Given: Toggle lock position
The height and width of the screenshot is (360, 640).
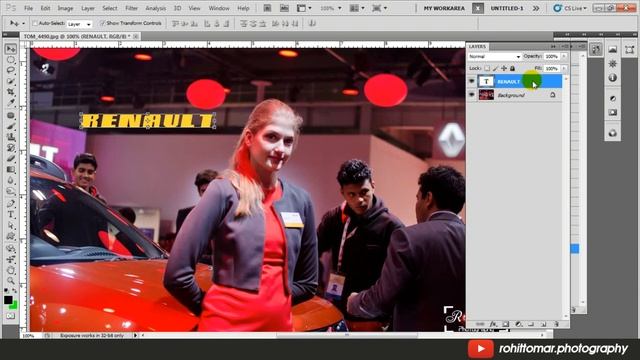Looking at the screenshot, I should (504, 69).
